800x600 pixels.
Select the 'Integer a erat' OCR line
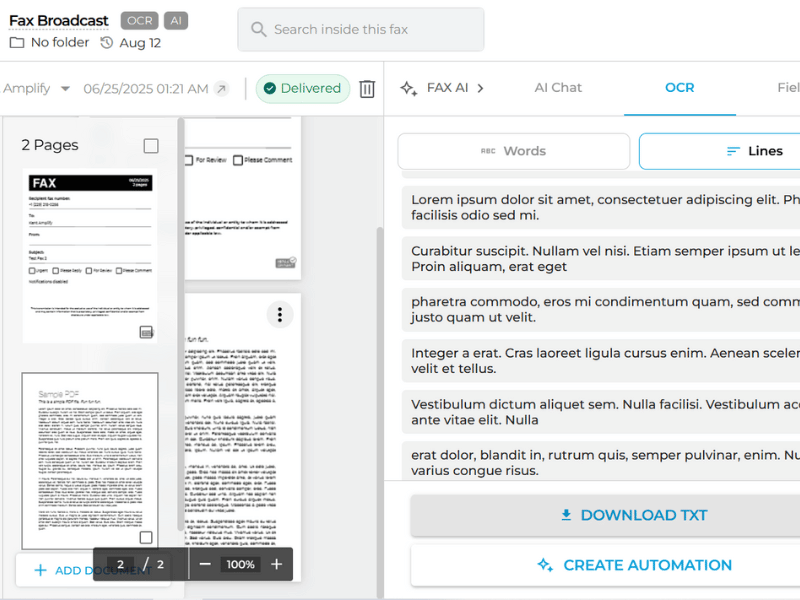point(601,361)
